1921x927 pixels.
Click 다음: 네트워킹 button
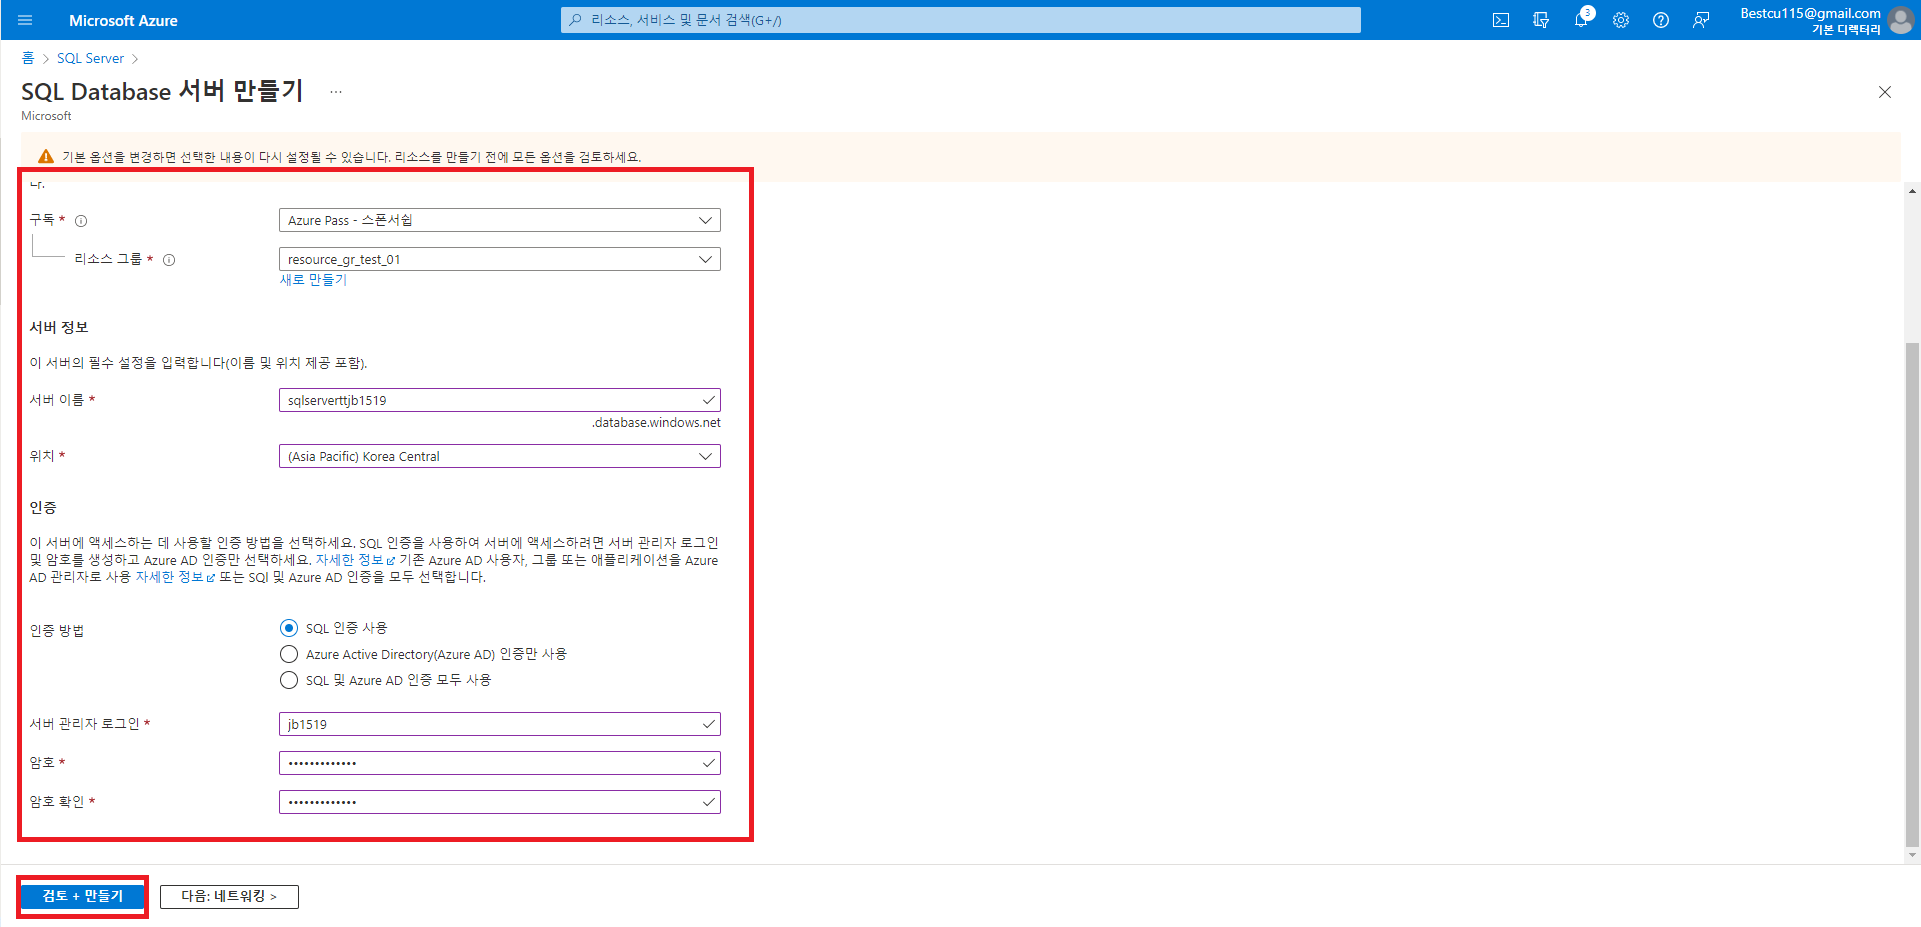click(229, 896)
